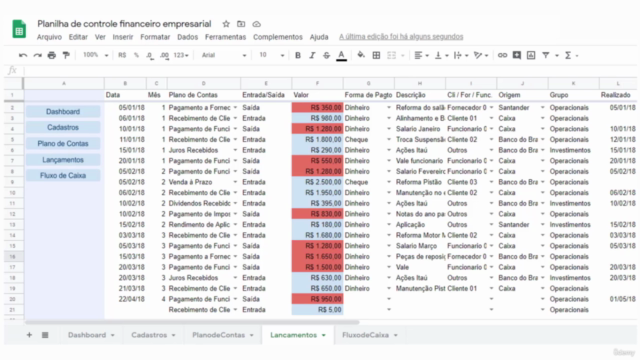Click the insert chart icon
This screenshot has width=640, height=360.
(531, 55)
